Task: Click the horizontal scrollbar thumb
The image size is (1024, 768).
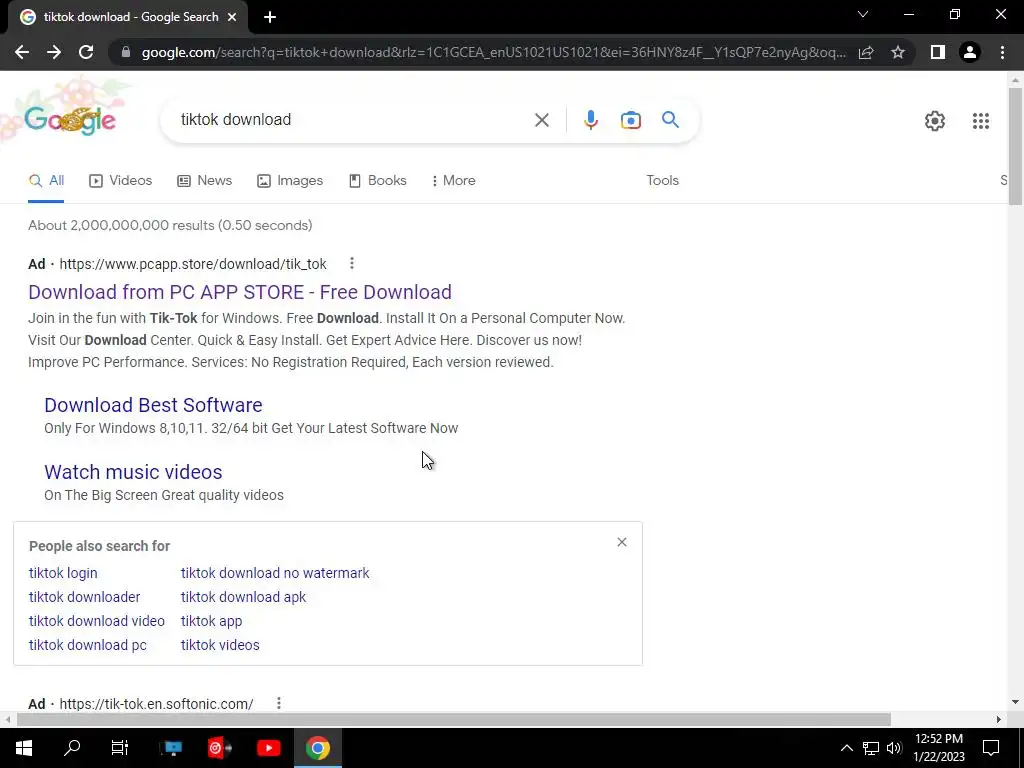Action: pos(454,720)
